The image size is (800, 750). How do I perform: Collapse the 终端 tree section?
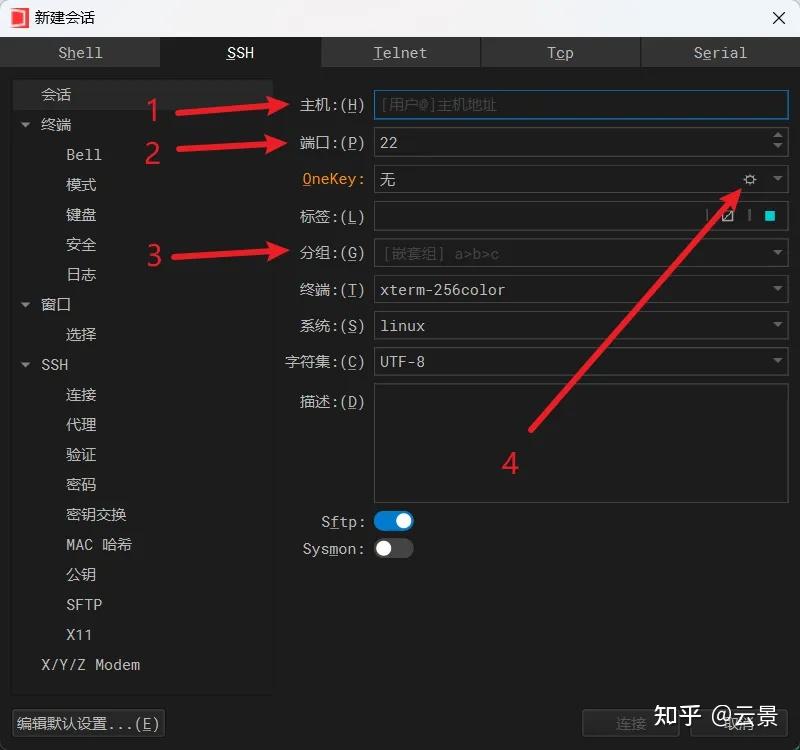coord(24,124)
